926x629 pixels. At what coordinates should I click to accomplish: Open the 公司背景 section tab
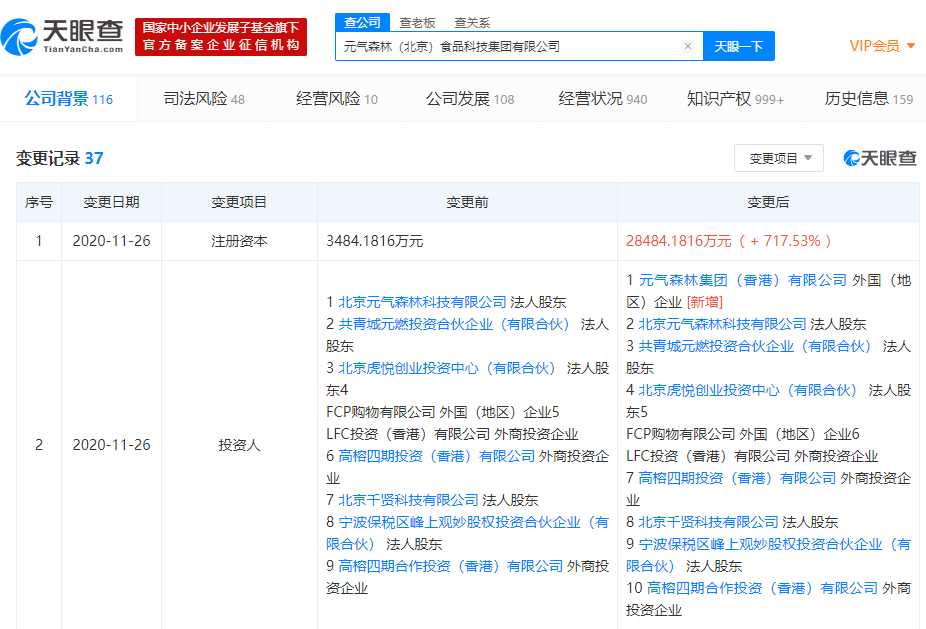(x=68, y=99)
